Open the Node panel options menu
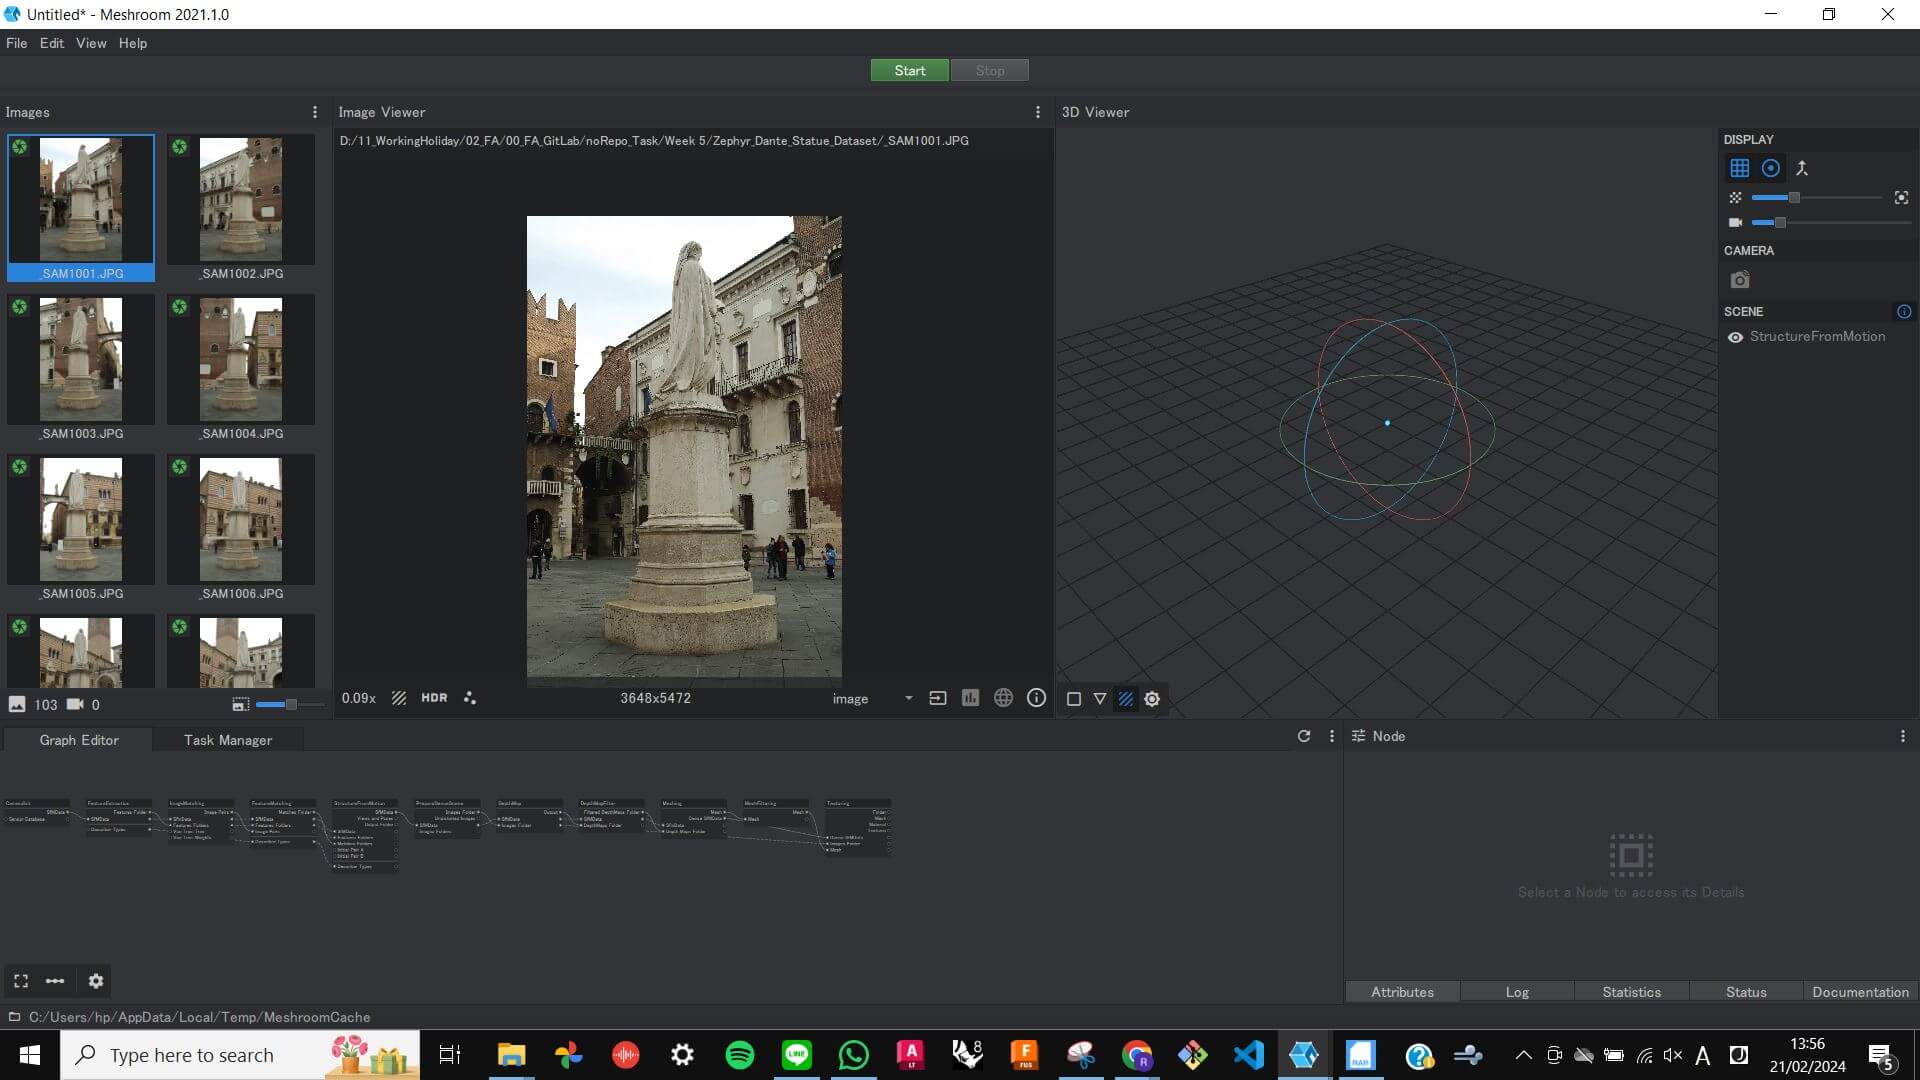Screen dimensions: 1920x1080 [1902, 736]
